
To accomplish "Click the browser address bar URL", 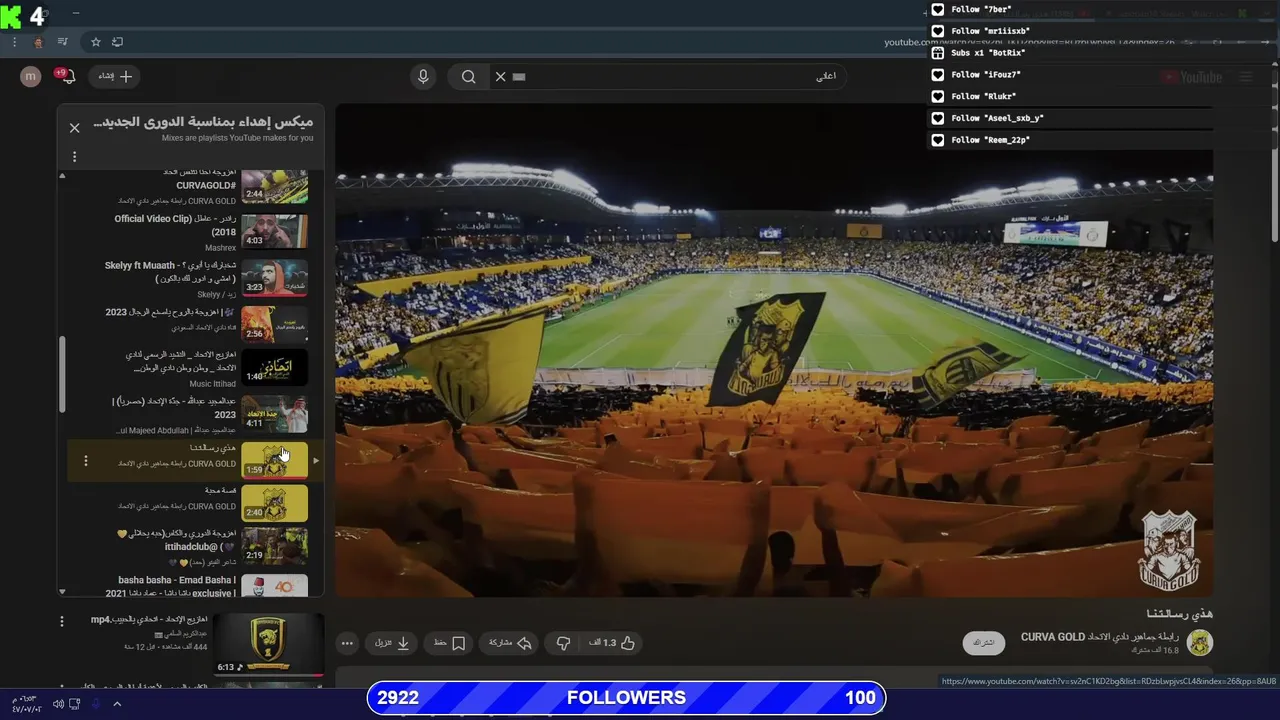I will point(1028,42).
